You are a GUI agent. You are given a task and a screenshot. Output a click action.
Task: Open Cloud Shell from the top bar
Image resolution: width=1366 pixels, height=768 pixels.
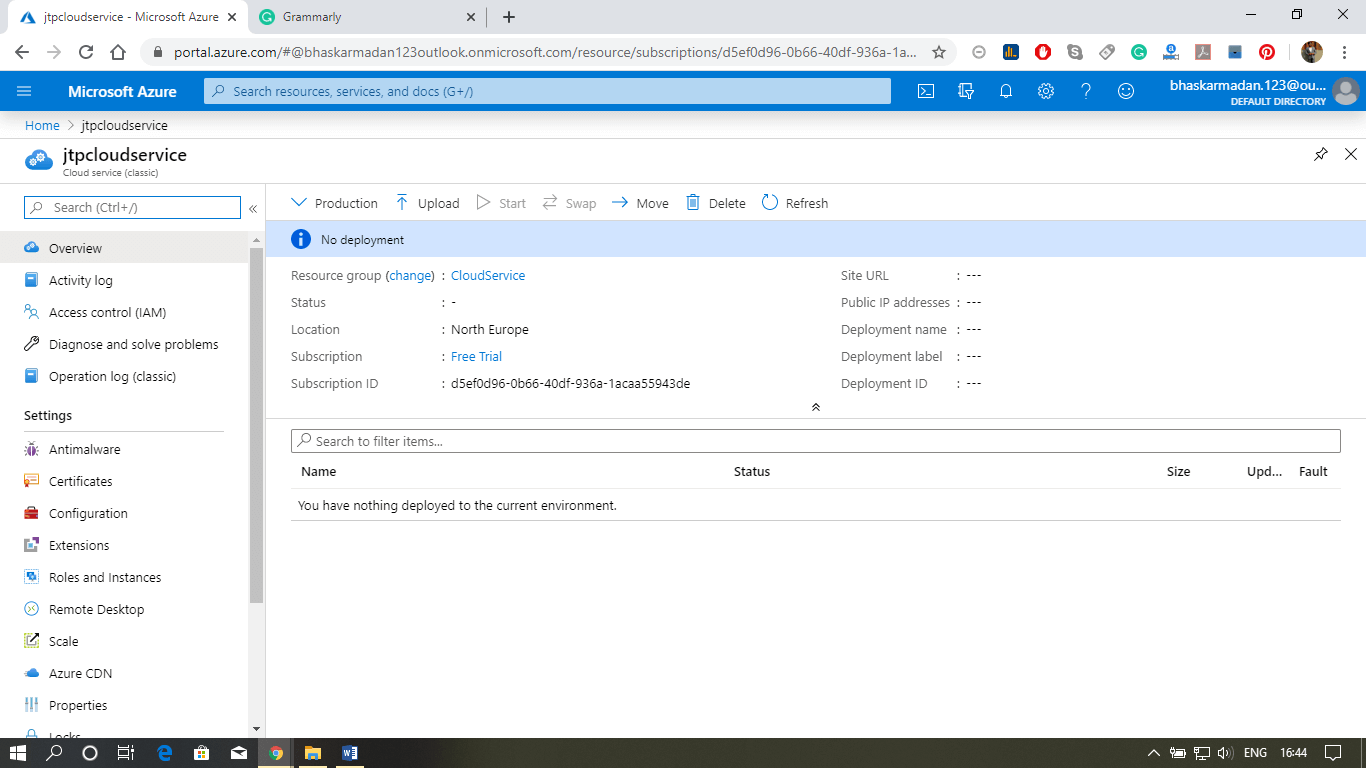tap(926, 91)
